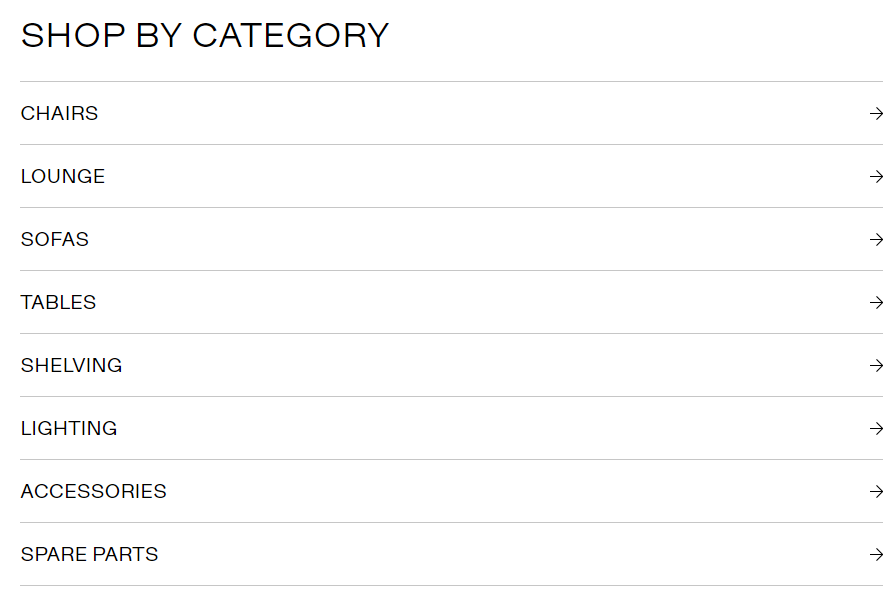The height and width of the screenshot is (604, 895).
Task: Click the Shop By Category heading
Action: [204, 36]
